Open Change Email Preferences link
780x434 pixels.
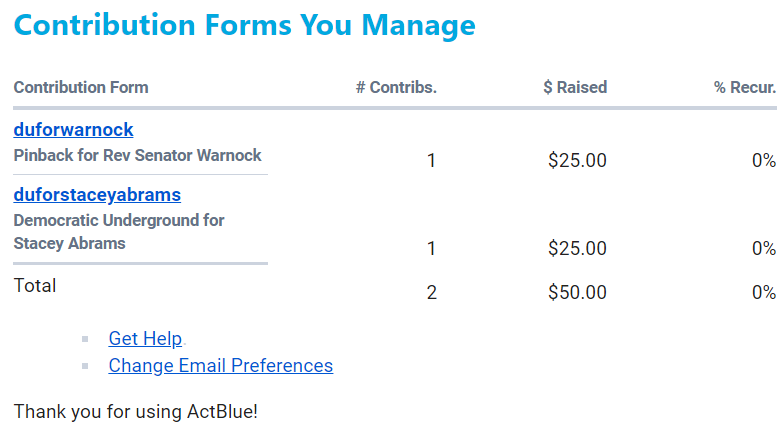tap(220, 366)
